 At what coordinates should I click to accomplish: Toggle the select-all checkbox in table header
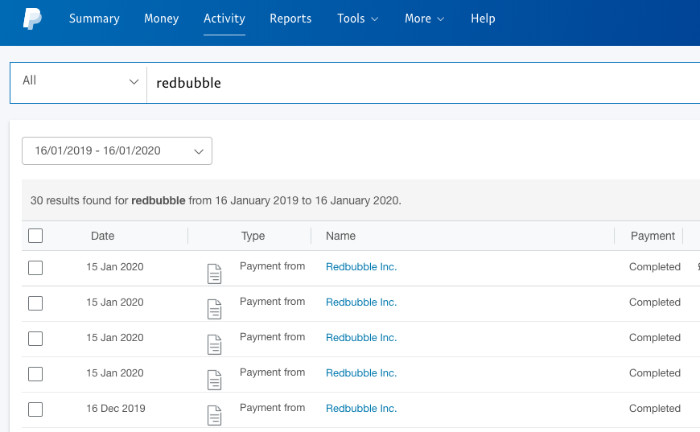pos(36,236)
